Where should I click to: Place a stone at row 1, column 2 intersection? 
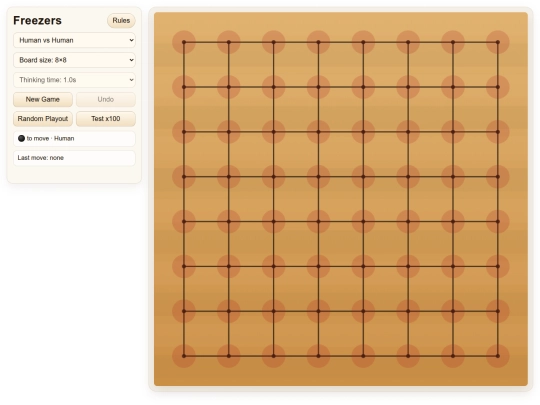(229, 42)
